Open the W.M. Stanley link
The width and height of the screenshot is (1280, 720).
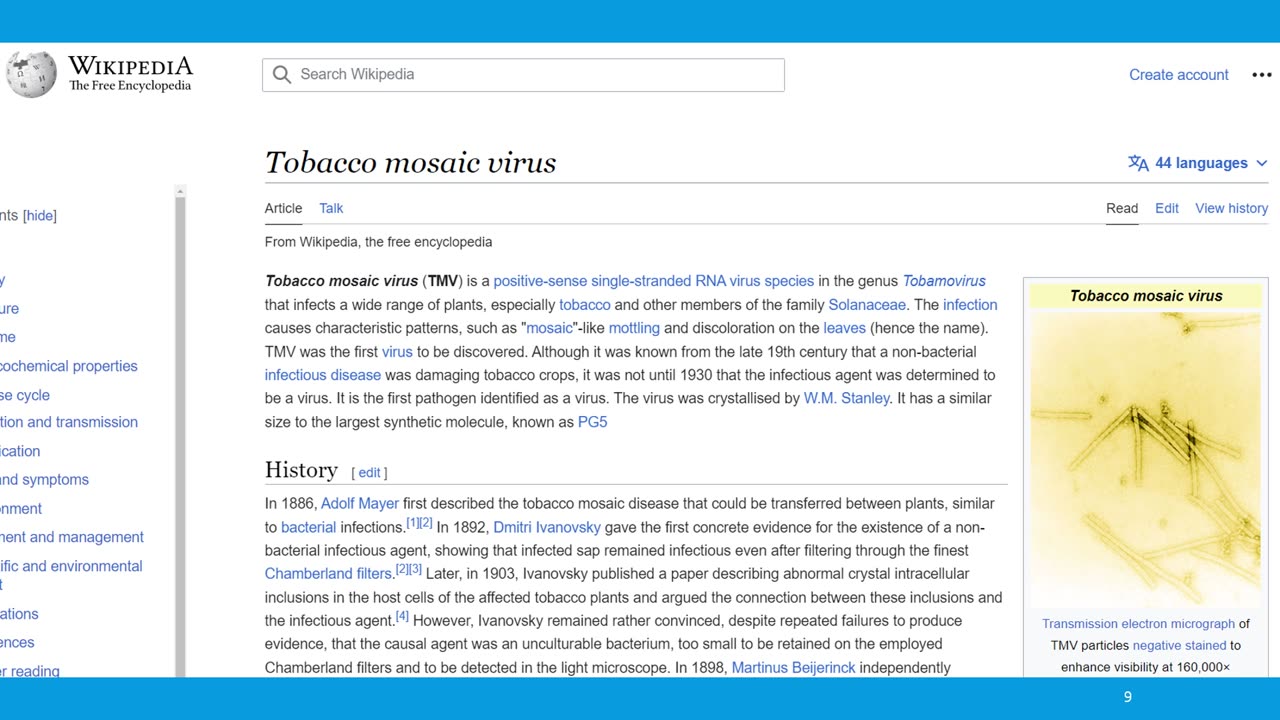coord(846,398)
